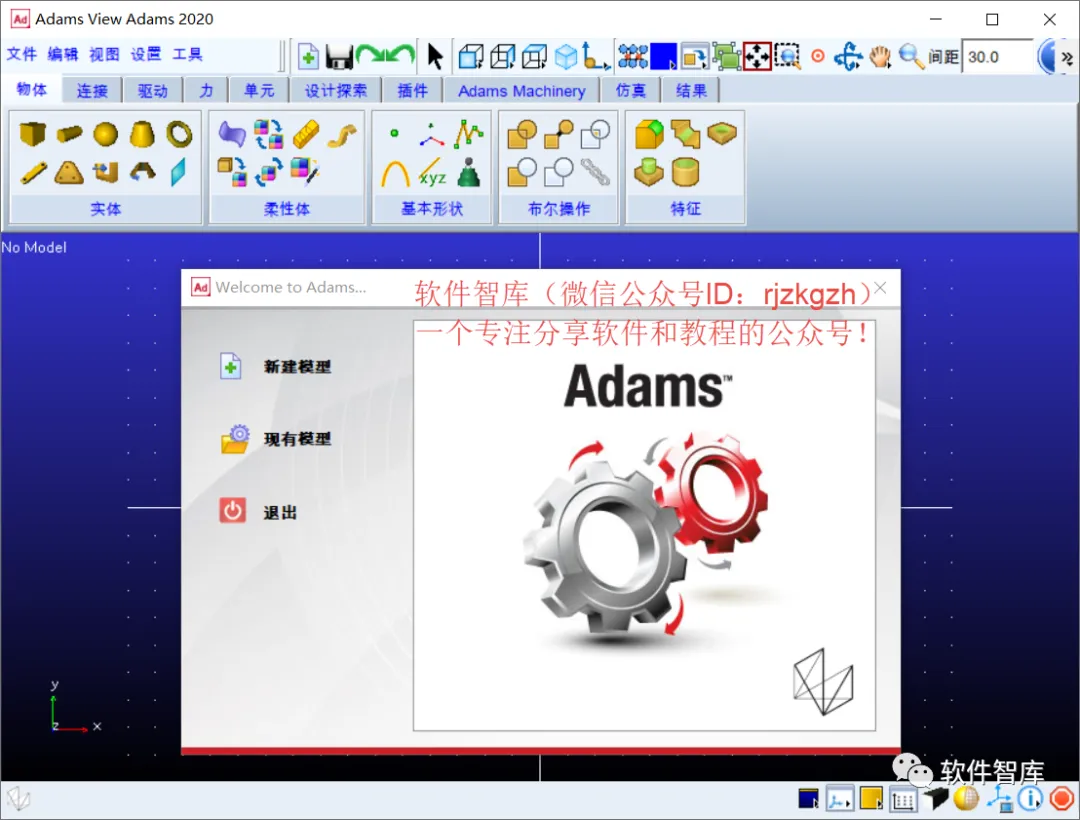Click the yellow ruler flexible body icon

[x=306, y=134]
